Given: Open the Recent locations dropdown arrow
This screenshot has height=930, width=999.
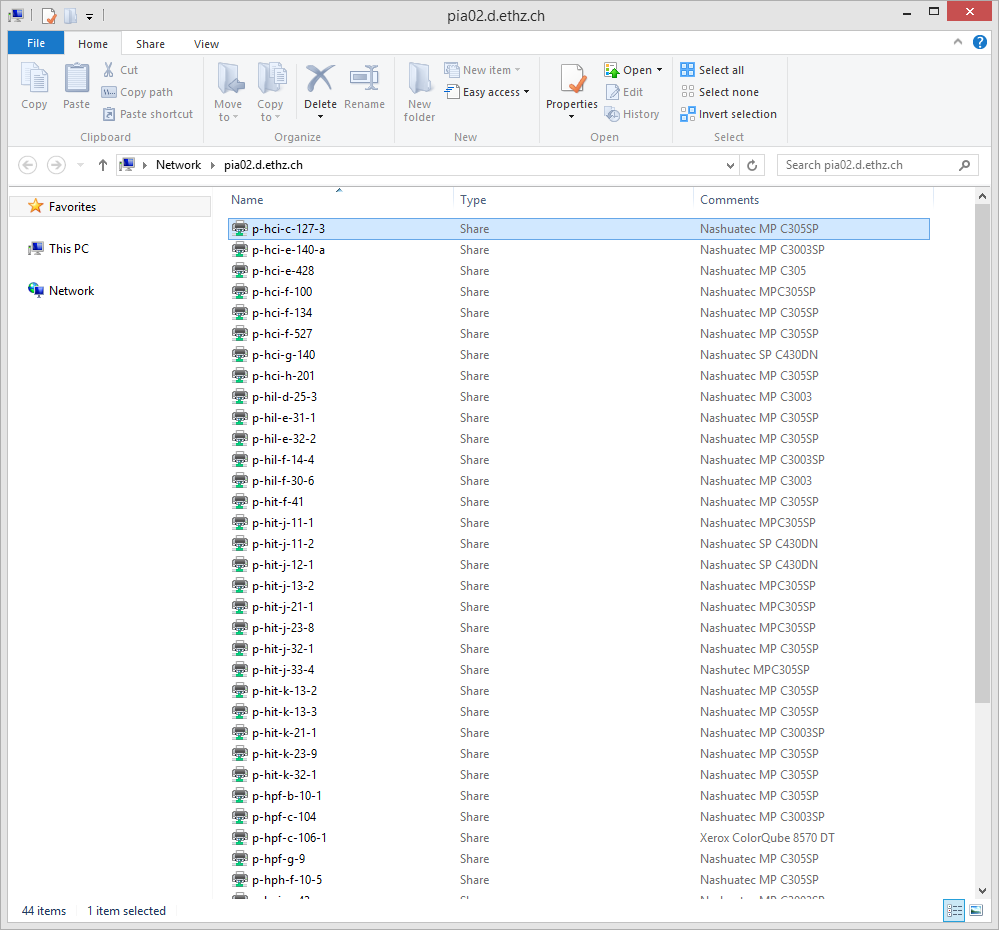Looking at the screenshot, I should tap(80, 165).
